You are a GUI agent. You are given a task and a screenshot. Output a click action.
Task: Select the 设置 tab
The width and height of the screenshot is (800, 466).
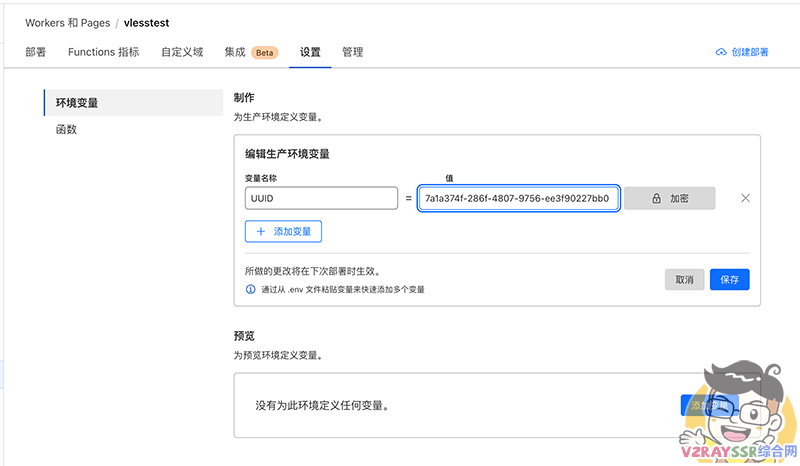coord(310,52)
